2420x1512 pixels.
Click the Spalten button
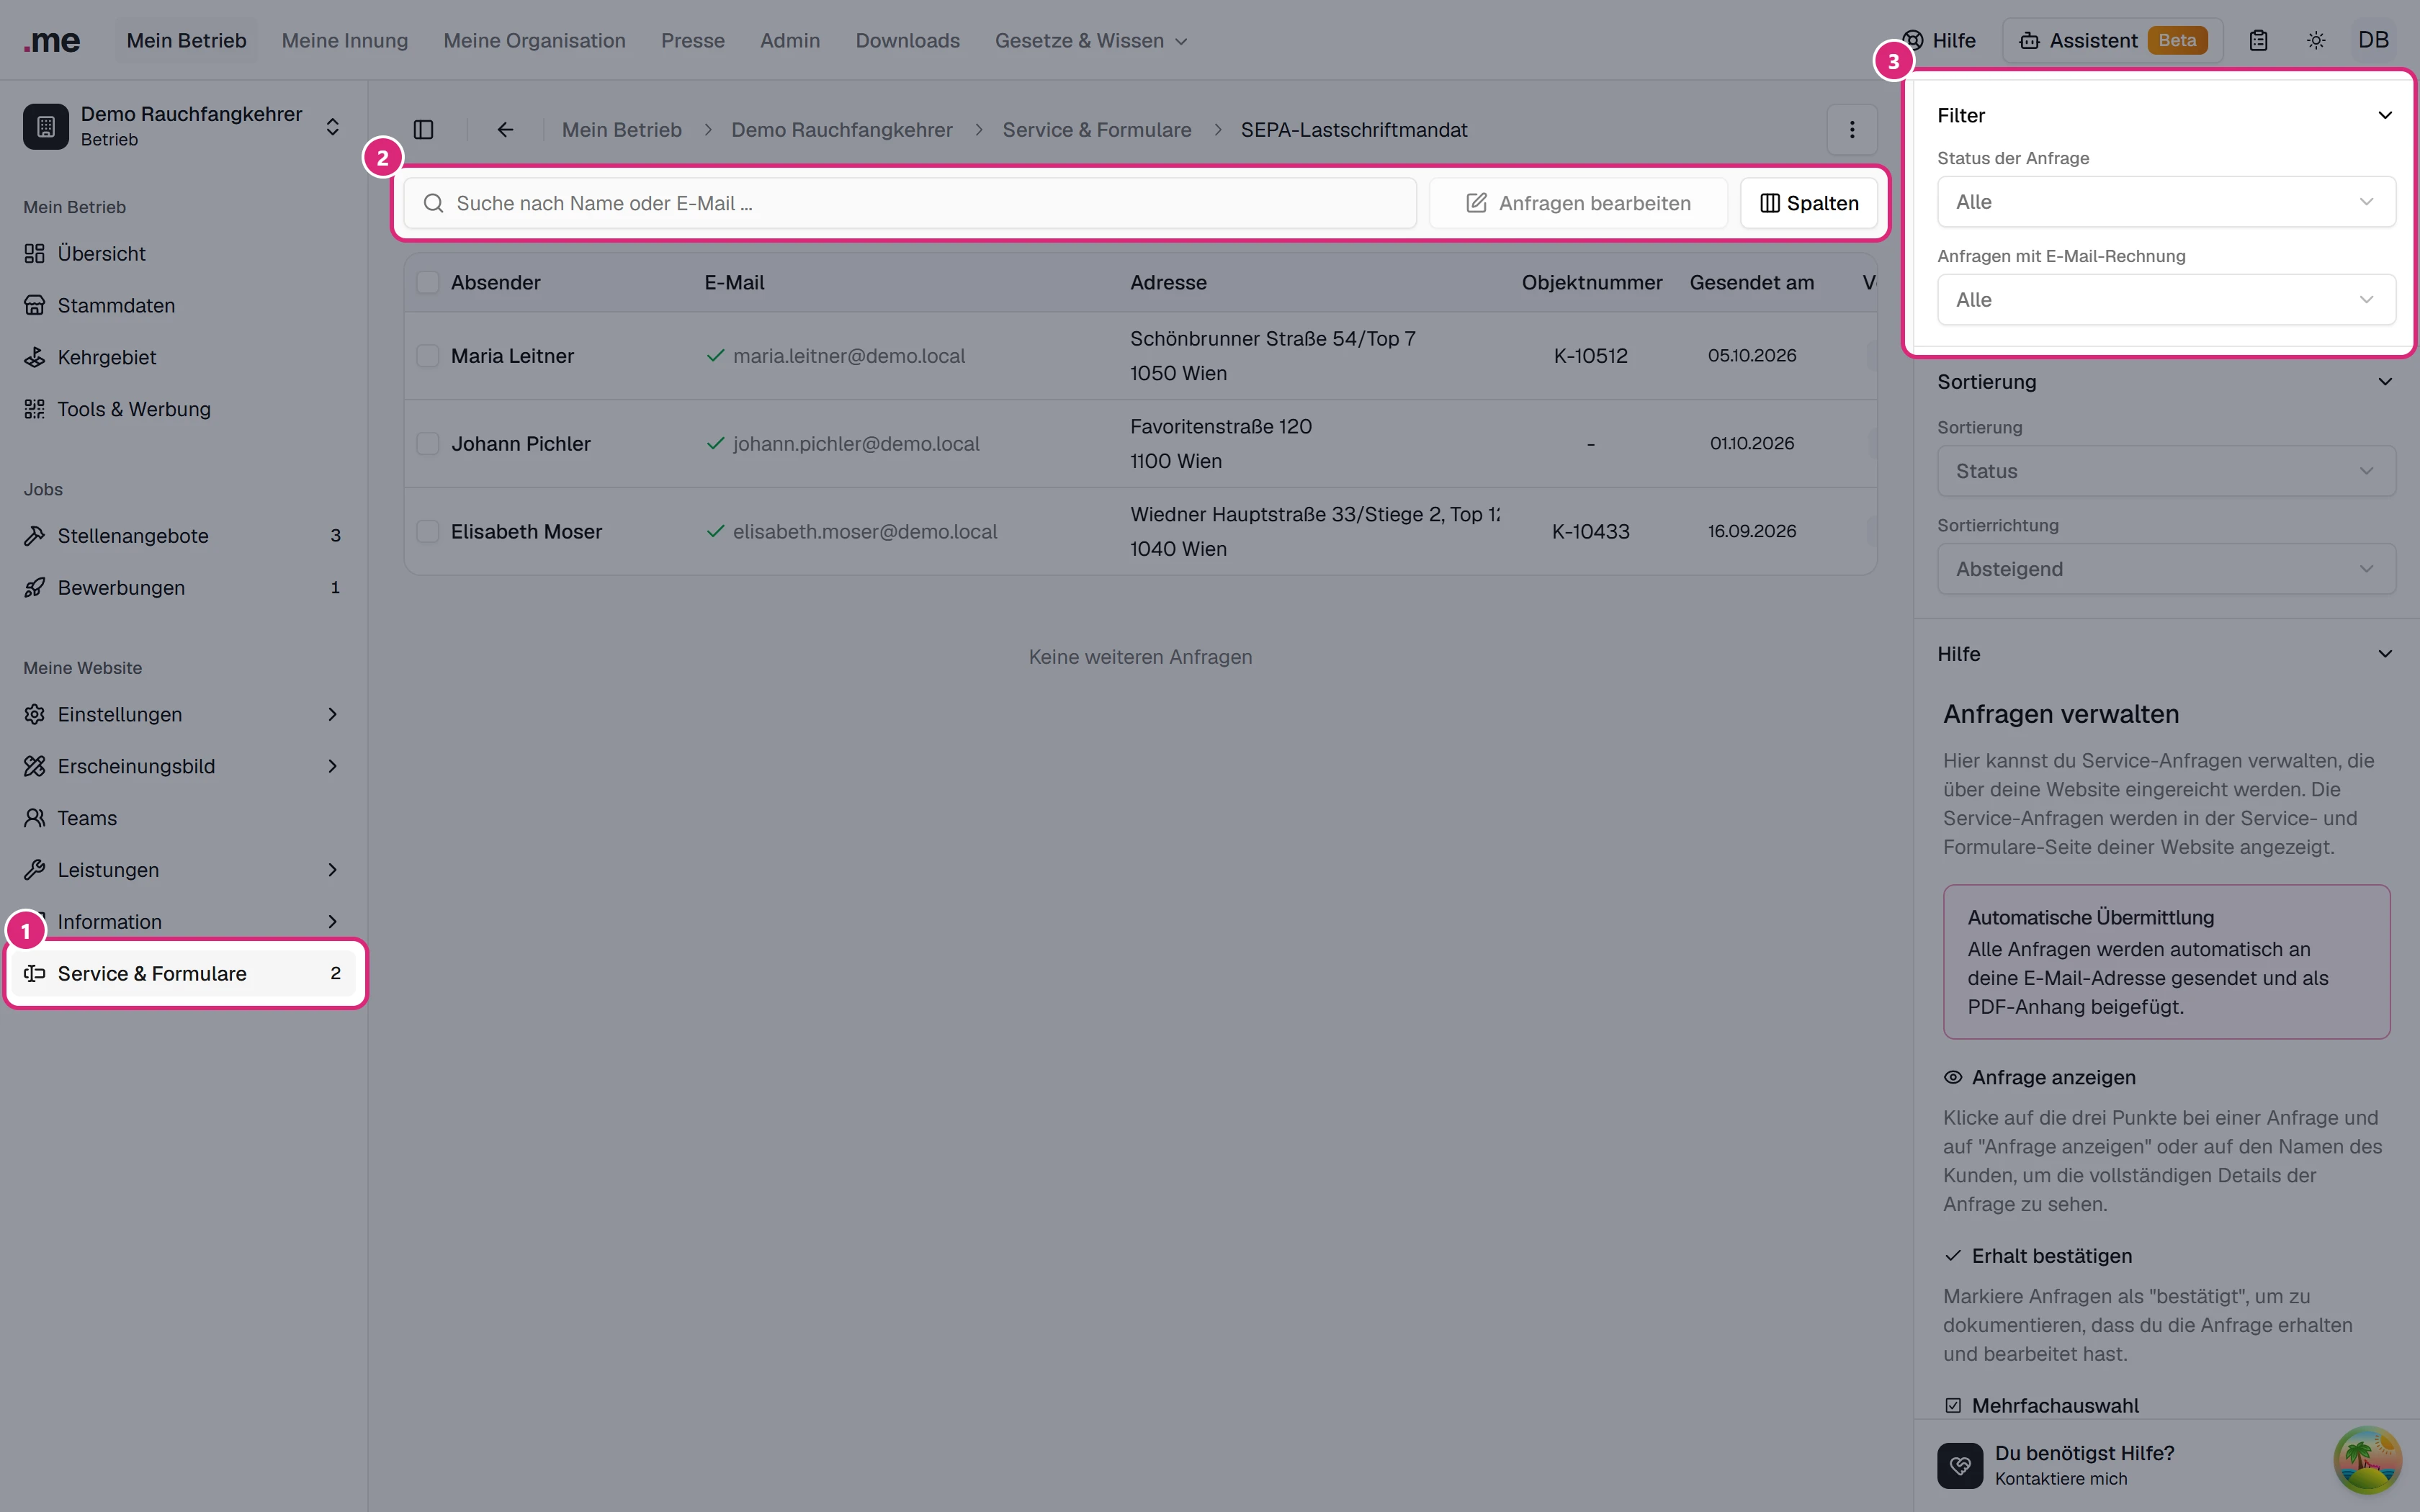point(1809,203)
